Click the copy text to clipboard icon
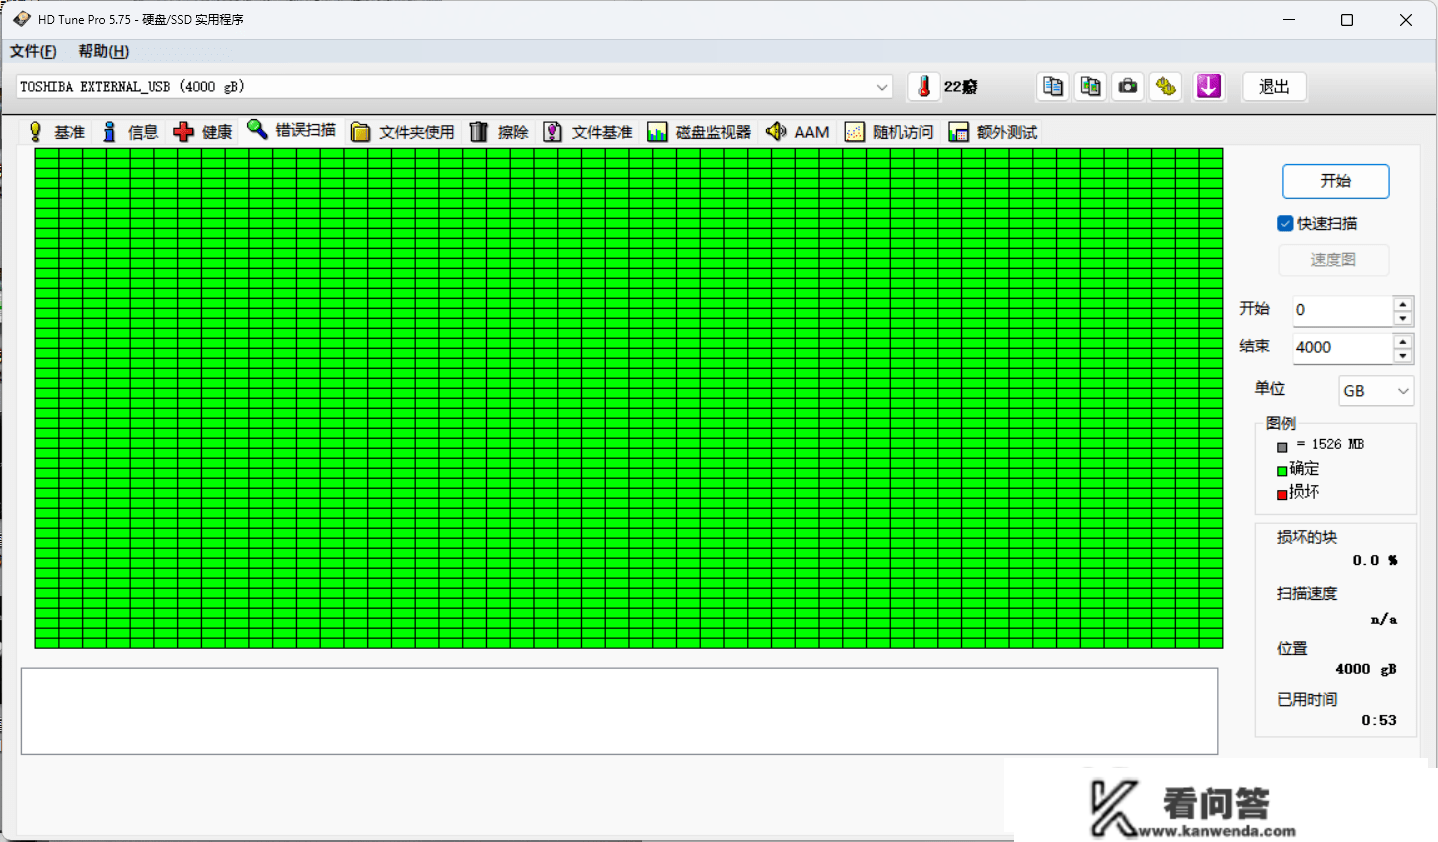 point(1053,87)
